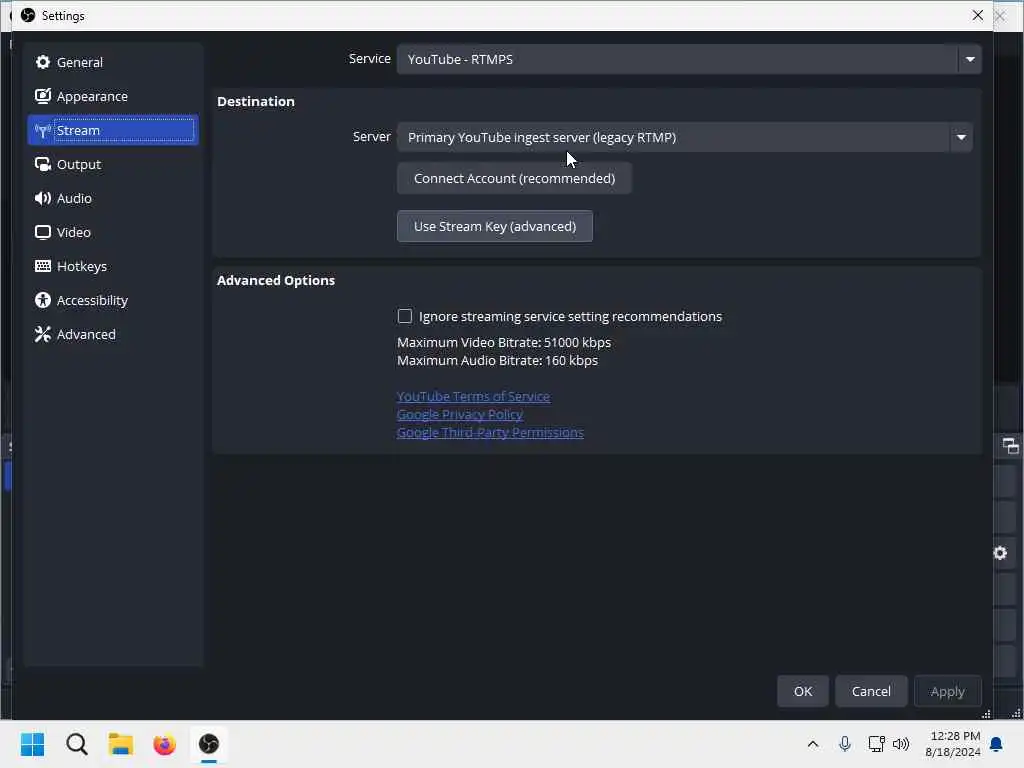Click the Destination section heading
This screenshot has height=768, width=1024.
(256, 101)
